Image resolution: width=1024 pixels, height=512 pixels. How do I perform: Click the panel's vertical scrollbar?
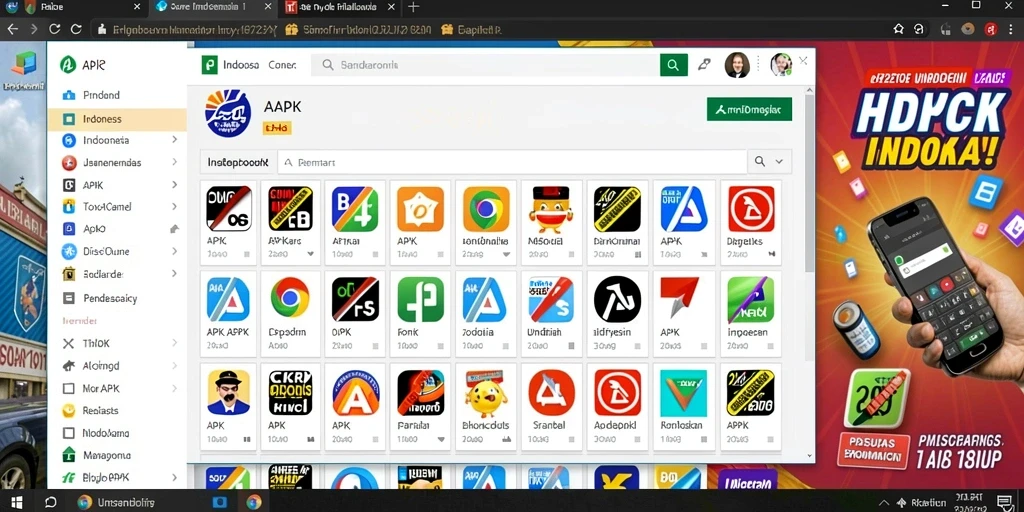click(810, 183)
